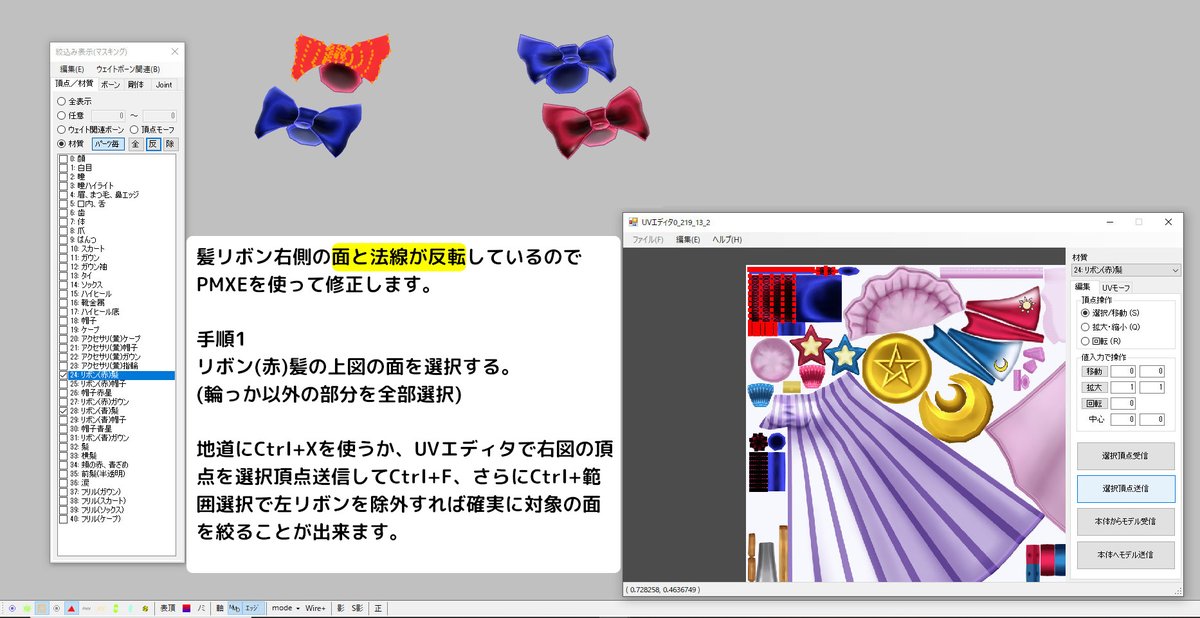This screenshot has height=618, width=1200.
Task: Click the 回転 angle input field
Action: [1123, 403]
